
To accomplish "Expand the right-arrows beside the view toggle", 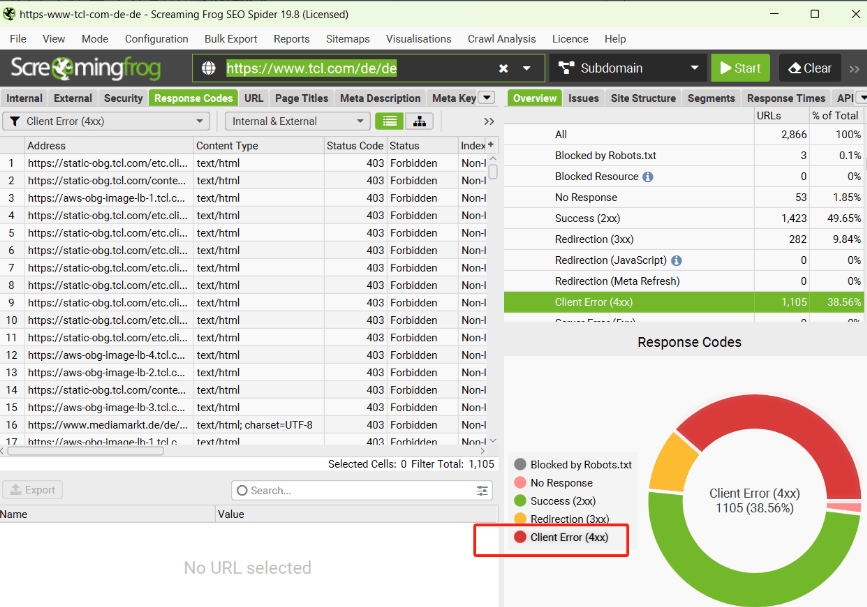I will pyautogui.click(x=489, y=121).
